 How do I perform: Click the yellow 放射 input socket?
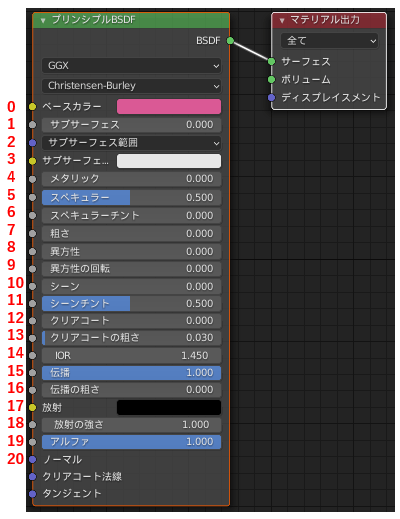32,407
